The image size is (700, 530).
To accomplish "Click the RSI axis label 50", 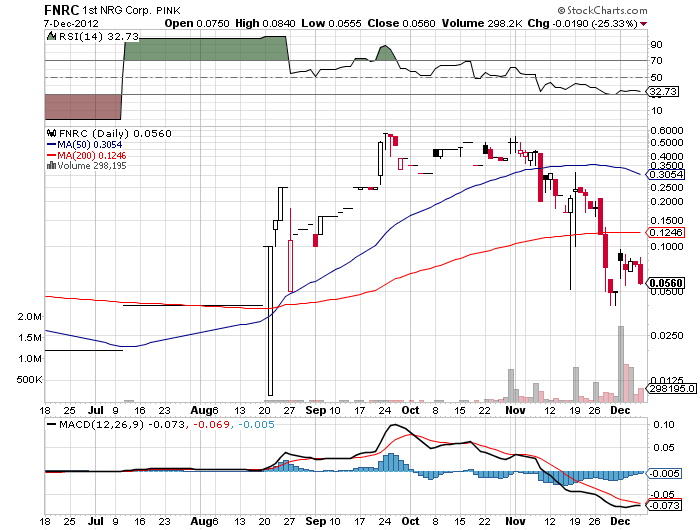I will pyautogui.click(x=656, y=77).
